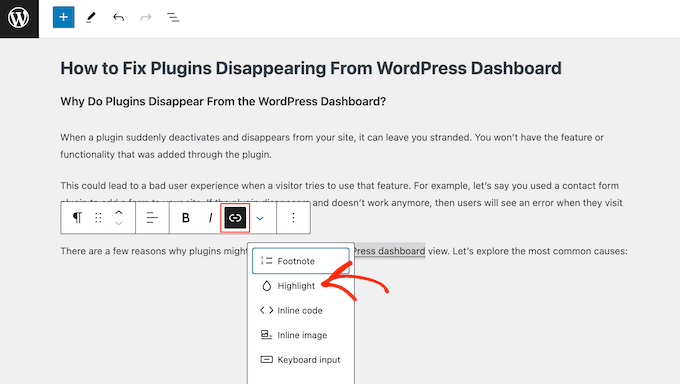
Task: Move block down with the arrow
Action: coord(119,223)
